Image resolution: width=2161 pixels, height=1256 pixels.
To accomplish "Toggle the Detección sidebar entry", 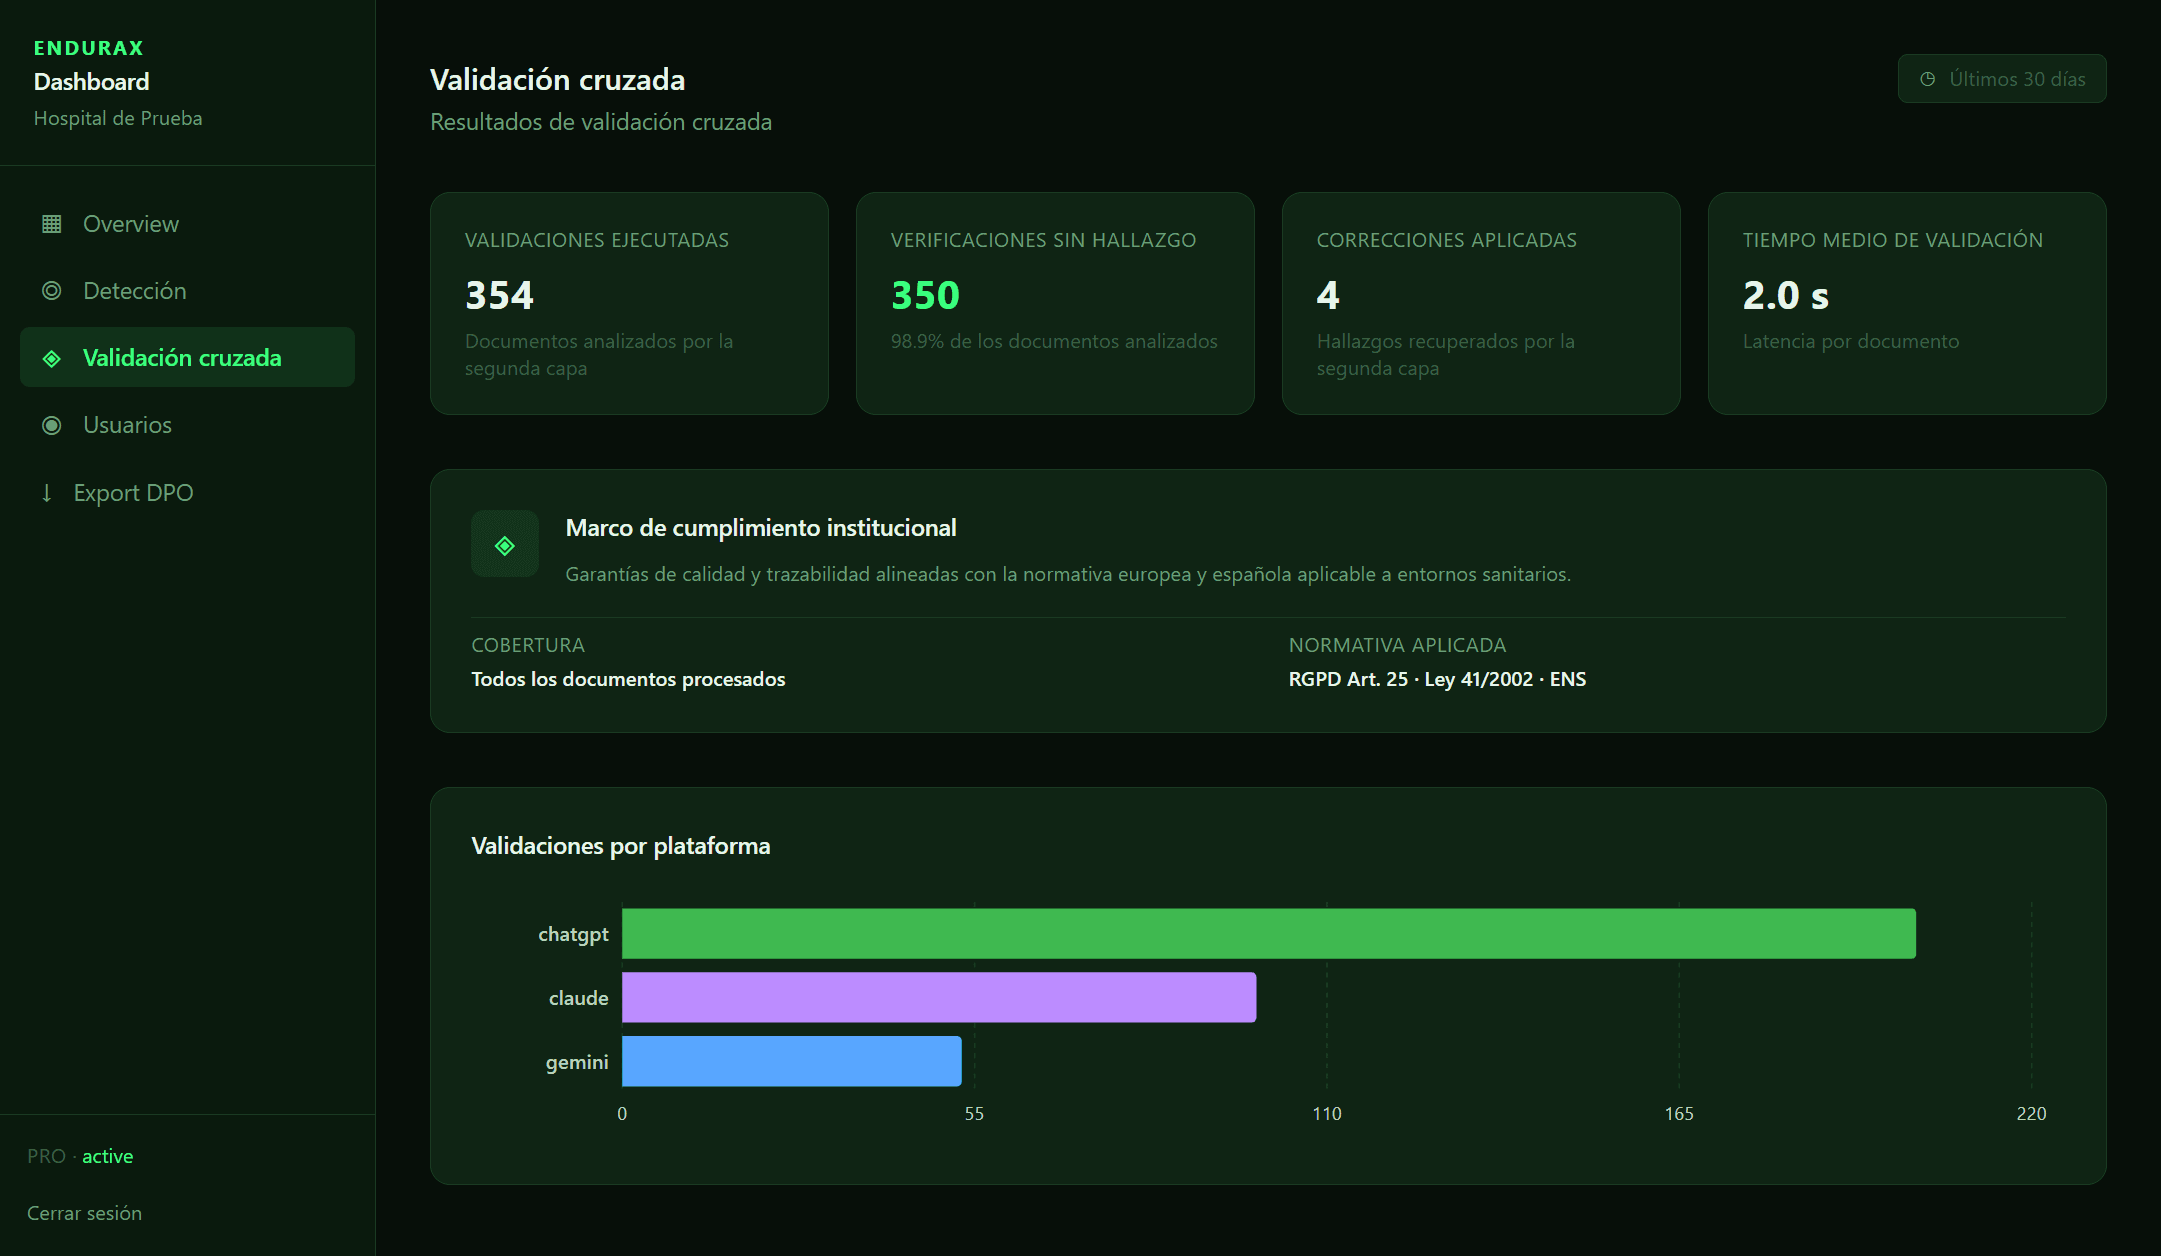I will tap(134, 290).
